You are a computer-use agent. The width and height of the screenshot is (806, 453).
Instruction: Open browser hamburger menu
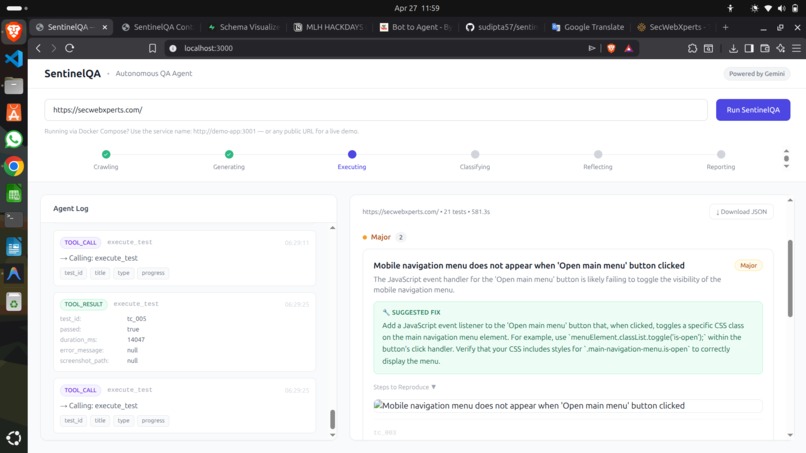[796, 48]
